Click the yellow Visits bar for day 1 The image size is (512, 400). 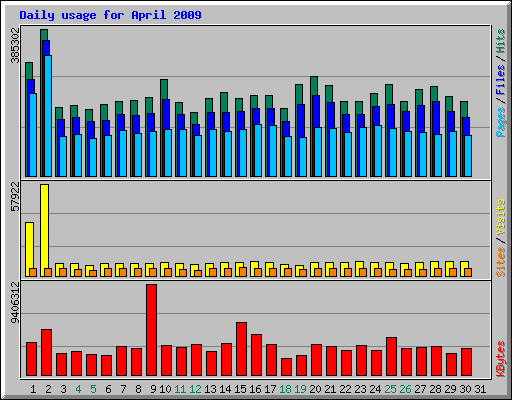29,249
